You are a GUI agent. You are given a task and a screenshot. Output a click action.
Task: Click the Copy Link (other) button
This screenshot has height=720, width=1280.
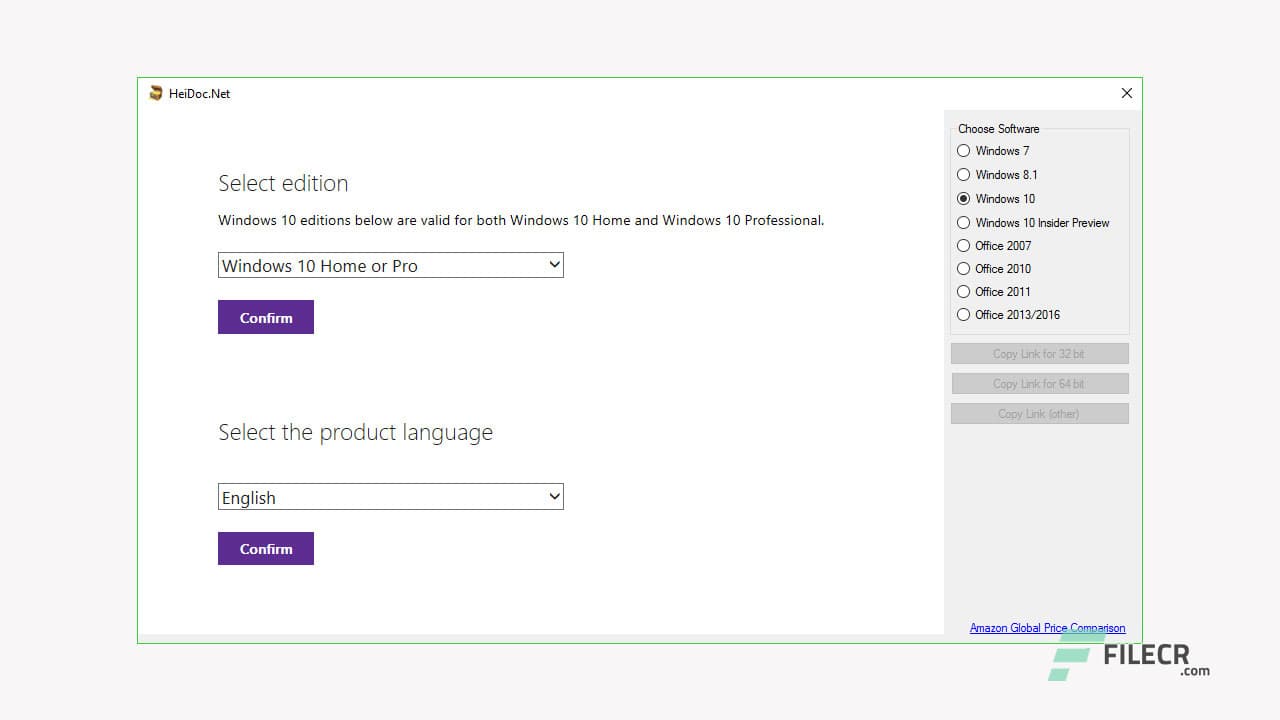coord(1039,413)
